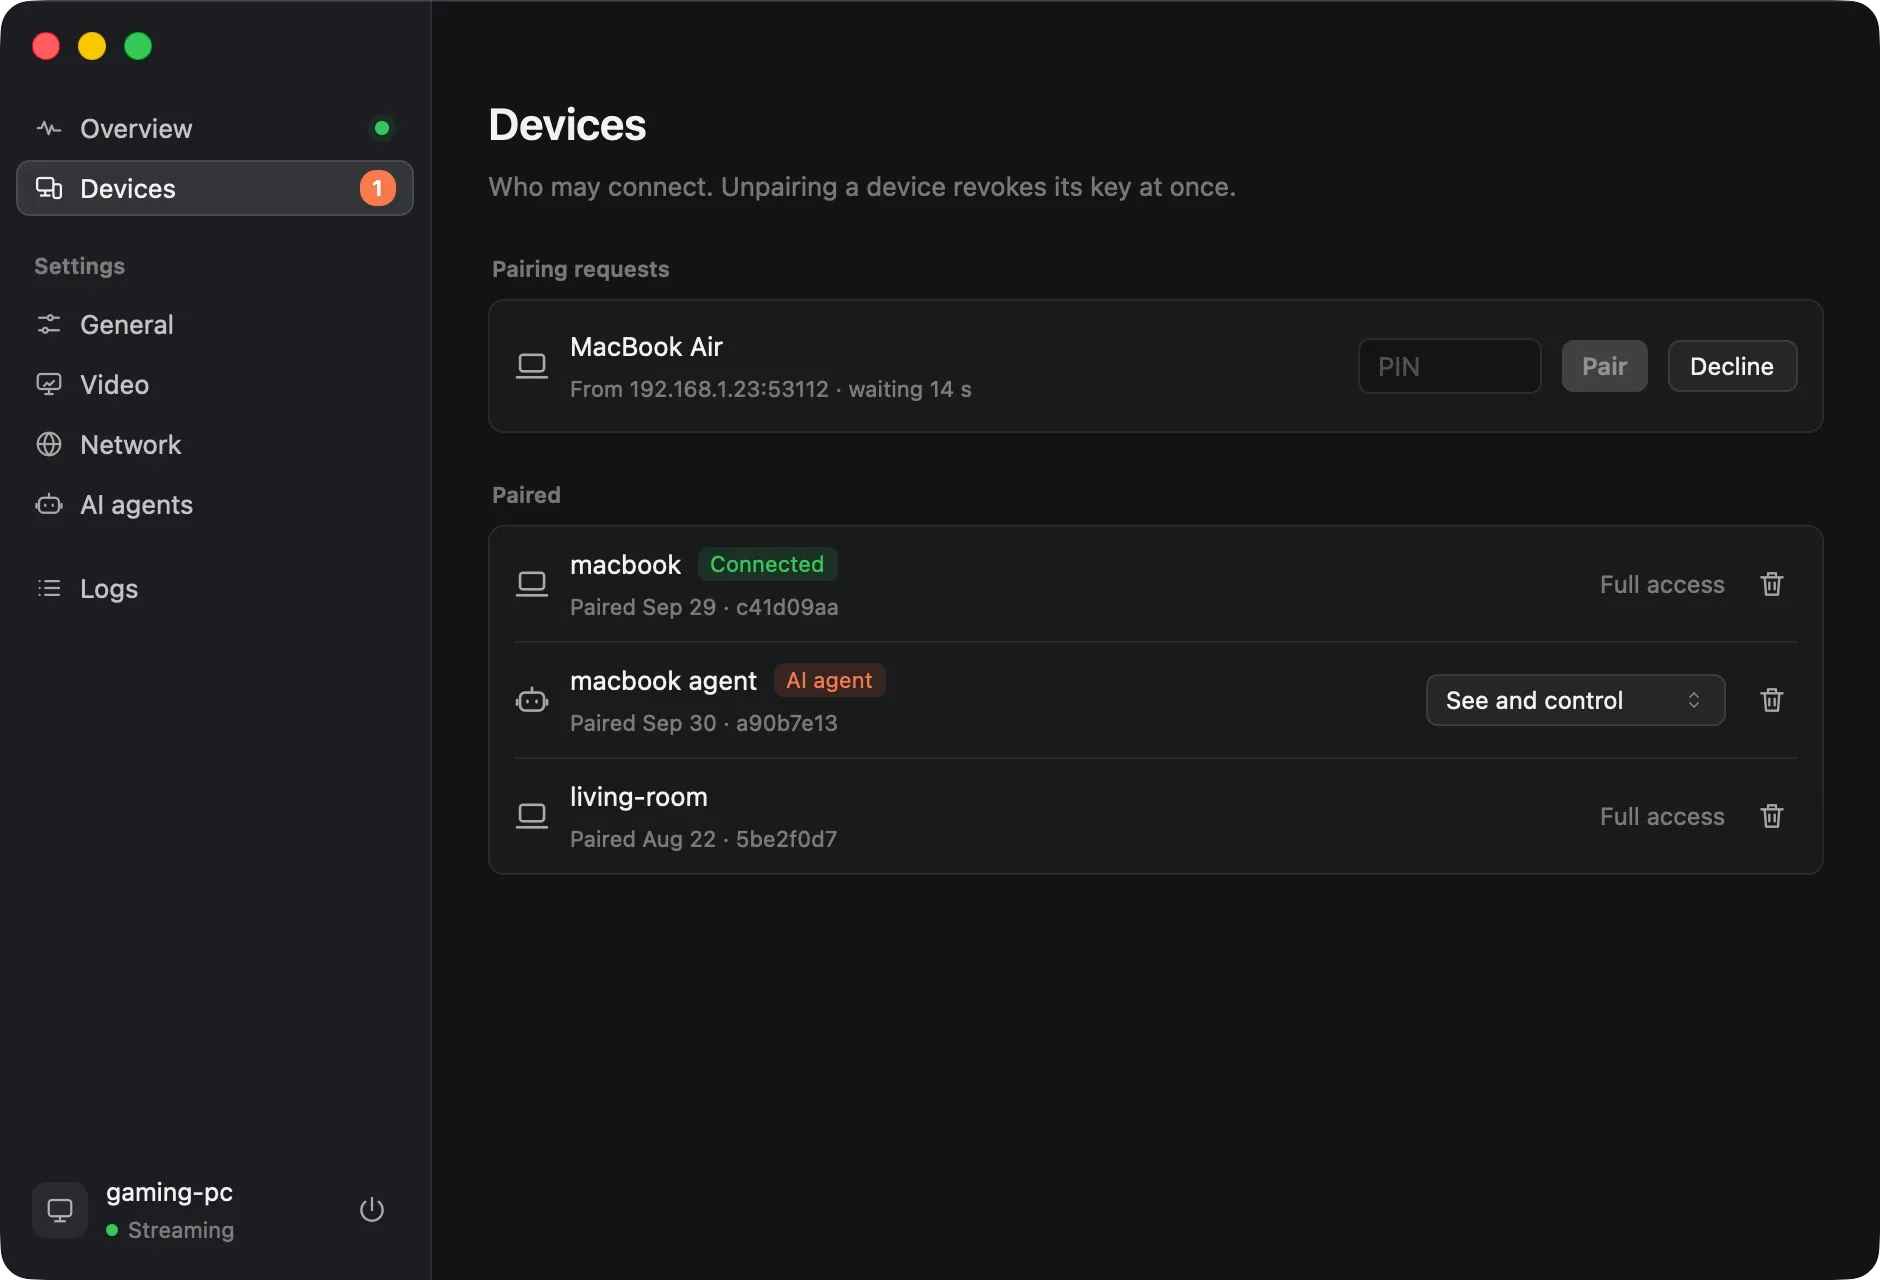Click 'Paired Sep 29 · c41d09aa' text
The image size is (1880, 1280).
click(x=704, y=607)
